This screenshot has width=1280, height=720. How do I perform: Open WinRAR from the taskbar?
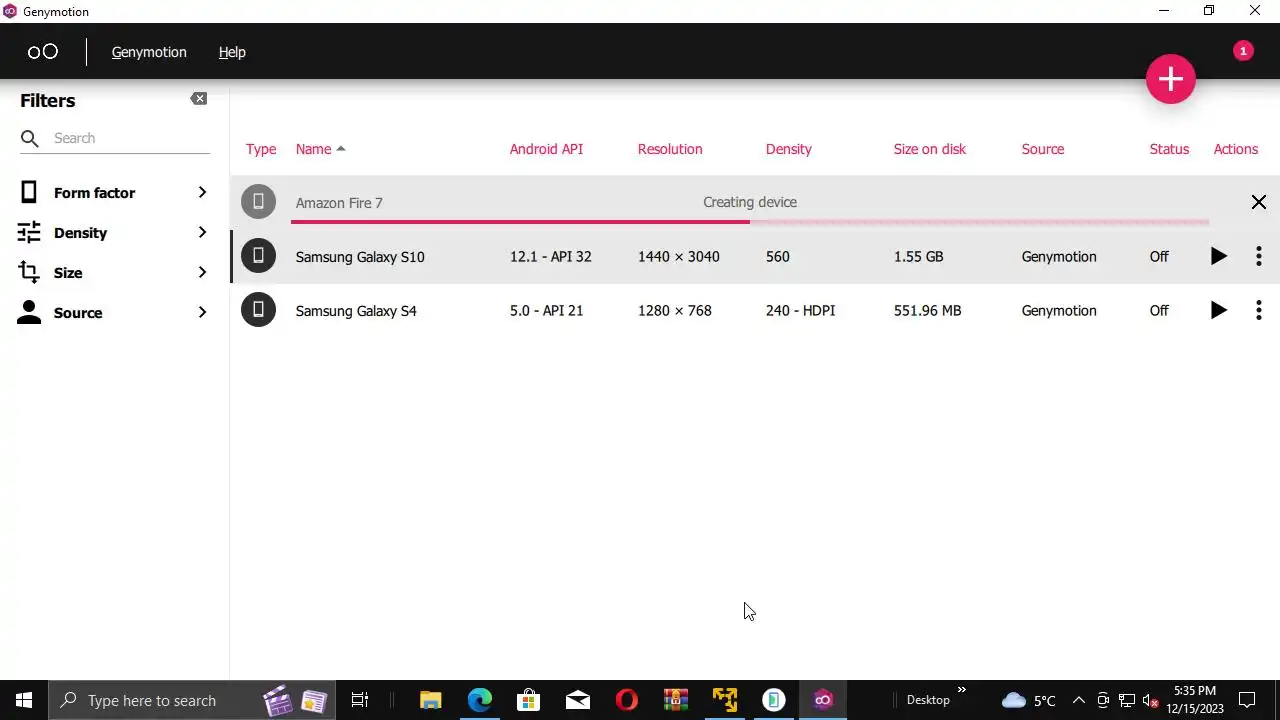[676, 700]
